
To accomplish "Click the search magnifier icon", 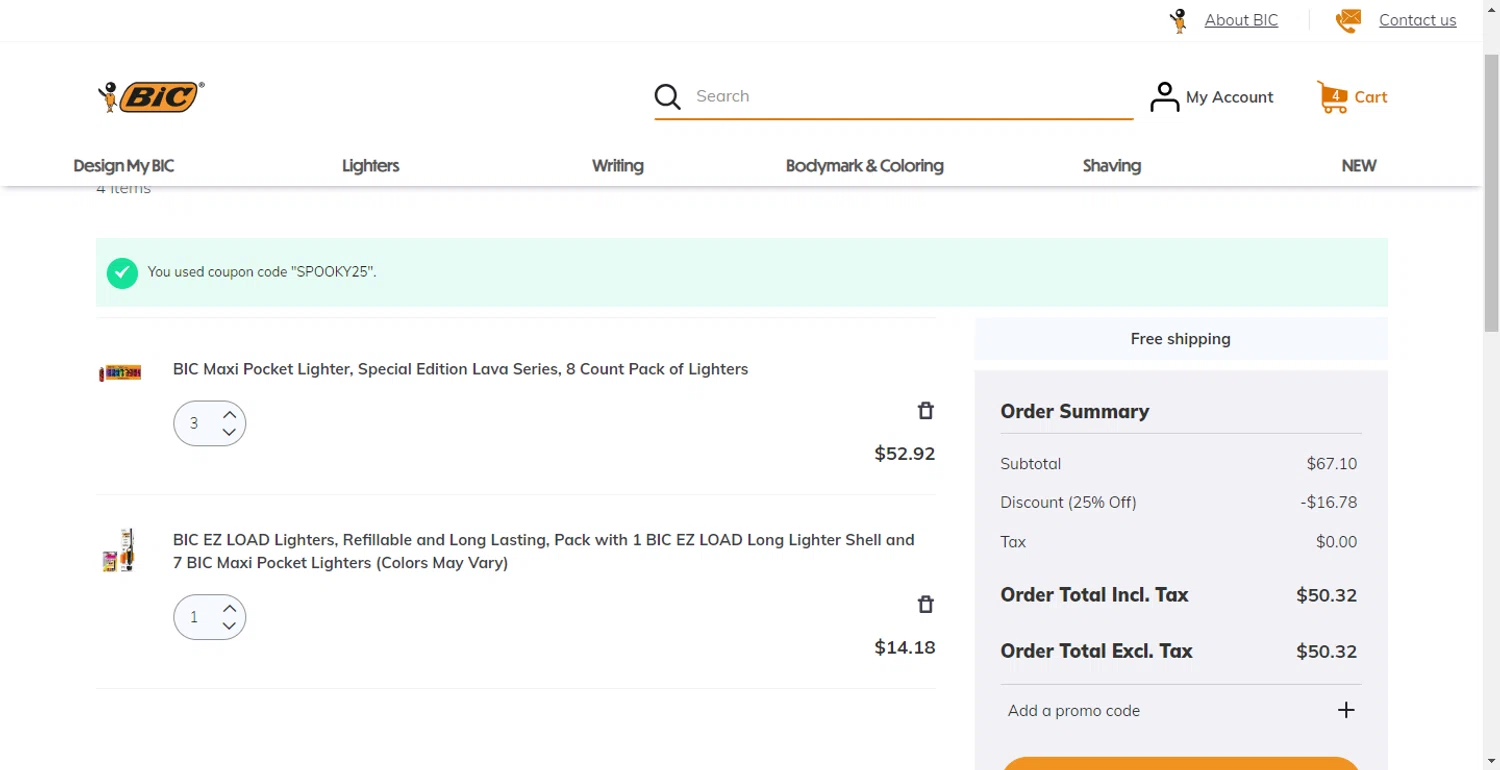I will point(667,97).
